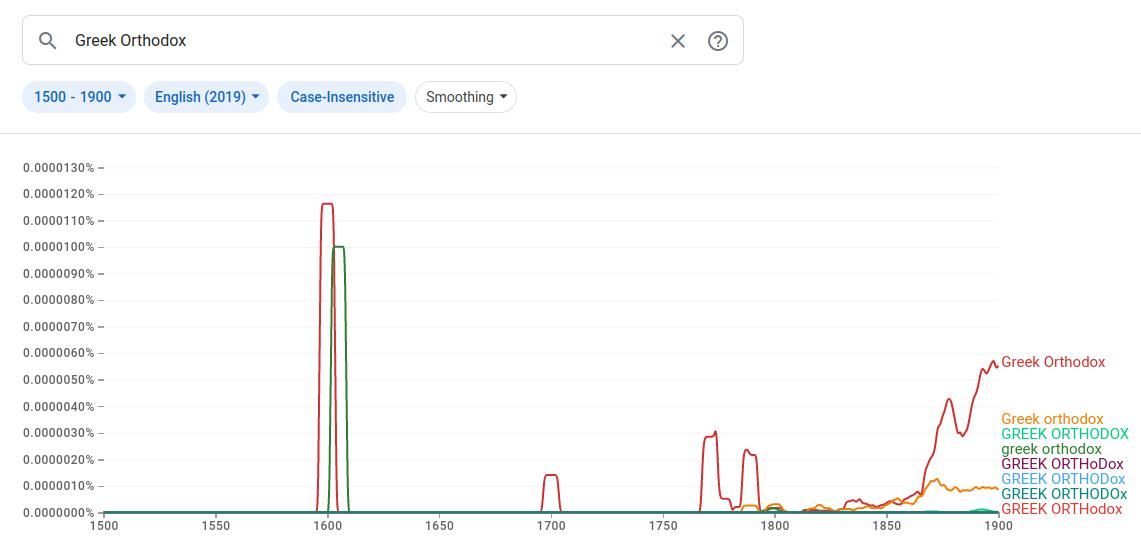The image size is (1141, 542).
Task: Click the dark green line's peak near 1605
Action: tap(340, 247)
